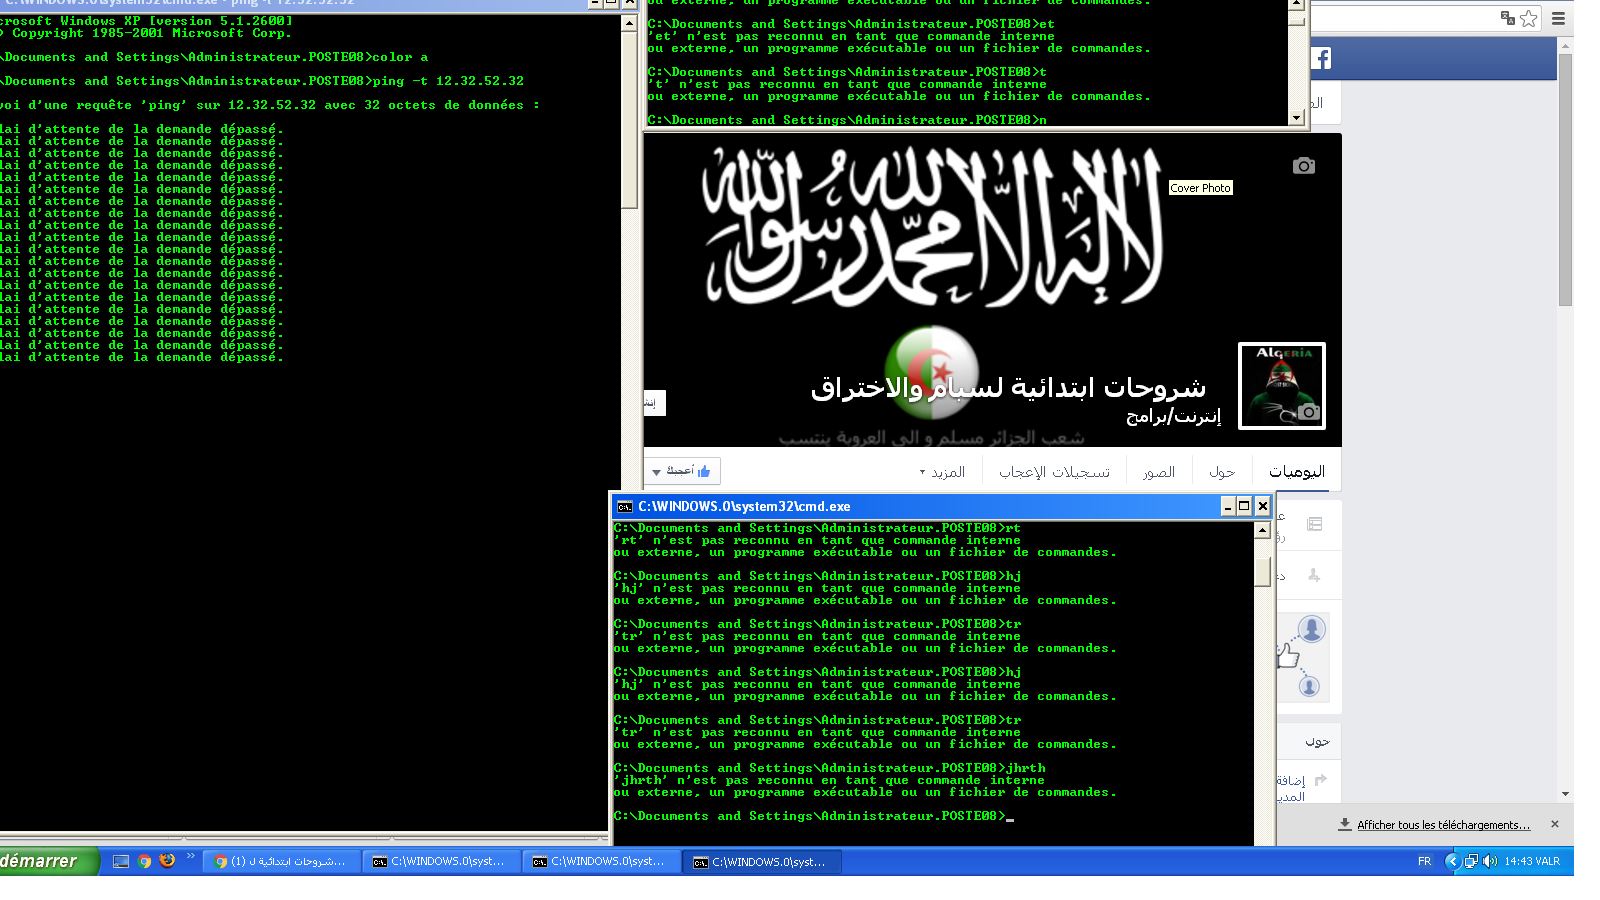1600x900 pixels.
Task: Click the translate page icon in Chrome's address bar
Action: point(1508,17)
